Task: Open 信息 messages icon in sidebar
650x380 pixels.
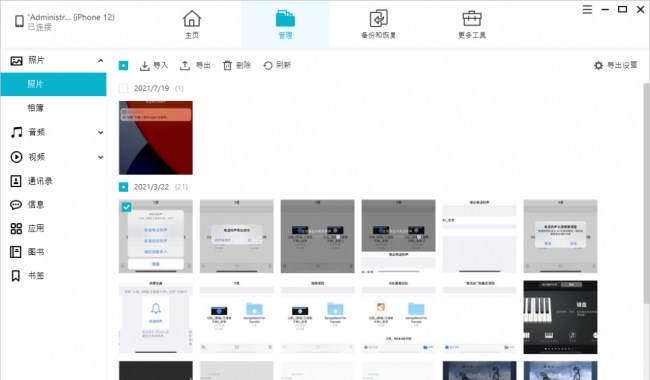Action: (x=16, y=205)
